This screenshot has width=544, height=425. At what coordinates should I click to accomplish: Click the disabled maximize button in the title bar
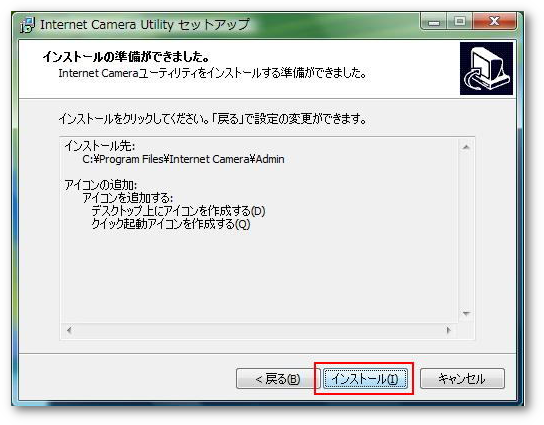pos(460,22)
